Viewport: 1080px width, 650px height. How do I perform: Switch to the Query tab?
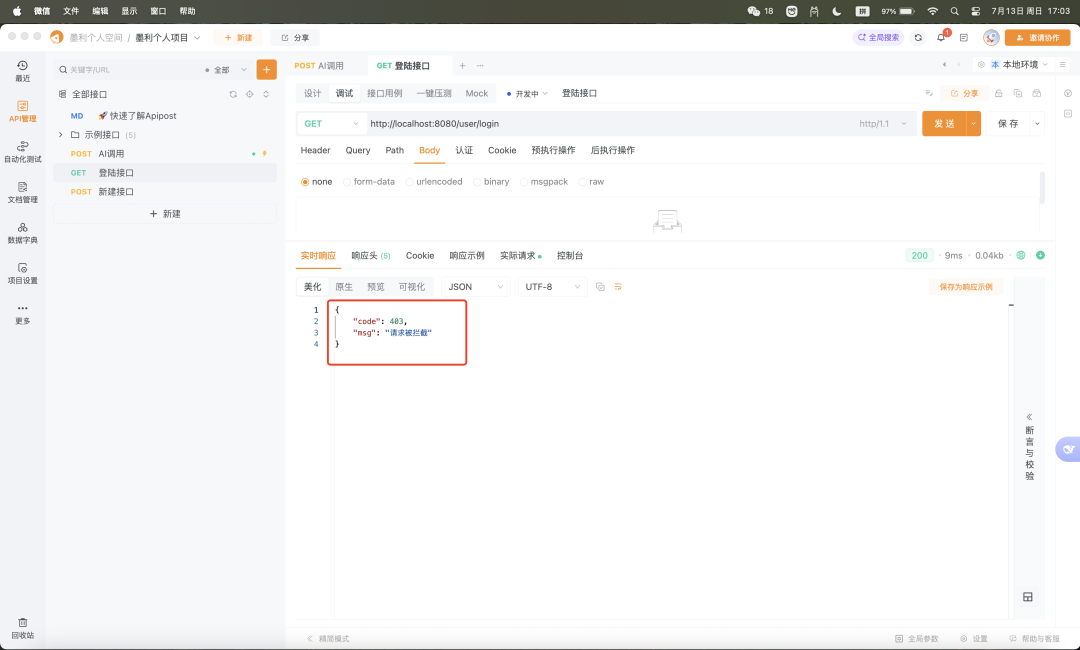point(357,150)
